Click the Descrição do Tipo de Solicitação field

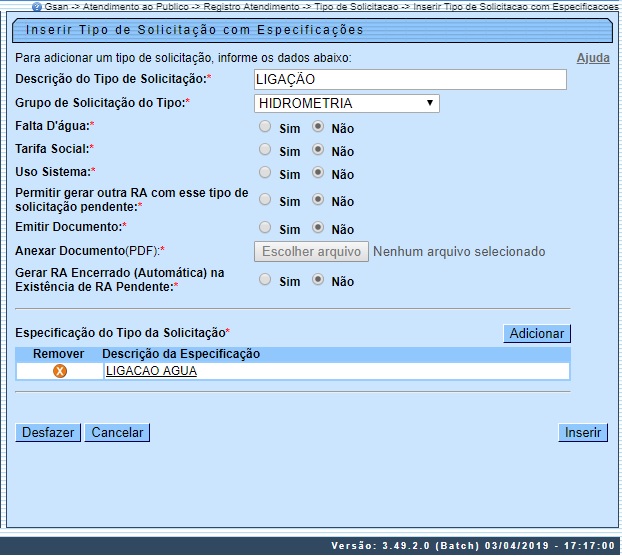tap(410, 79)
